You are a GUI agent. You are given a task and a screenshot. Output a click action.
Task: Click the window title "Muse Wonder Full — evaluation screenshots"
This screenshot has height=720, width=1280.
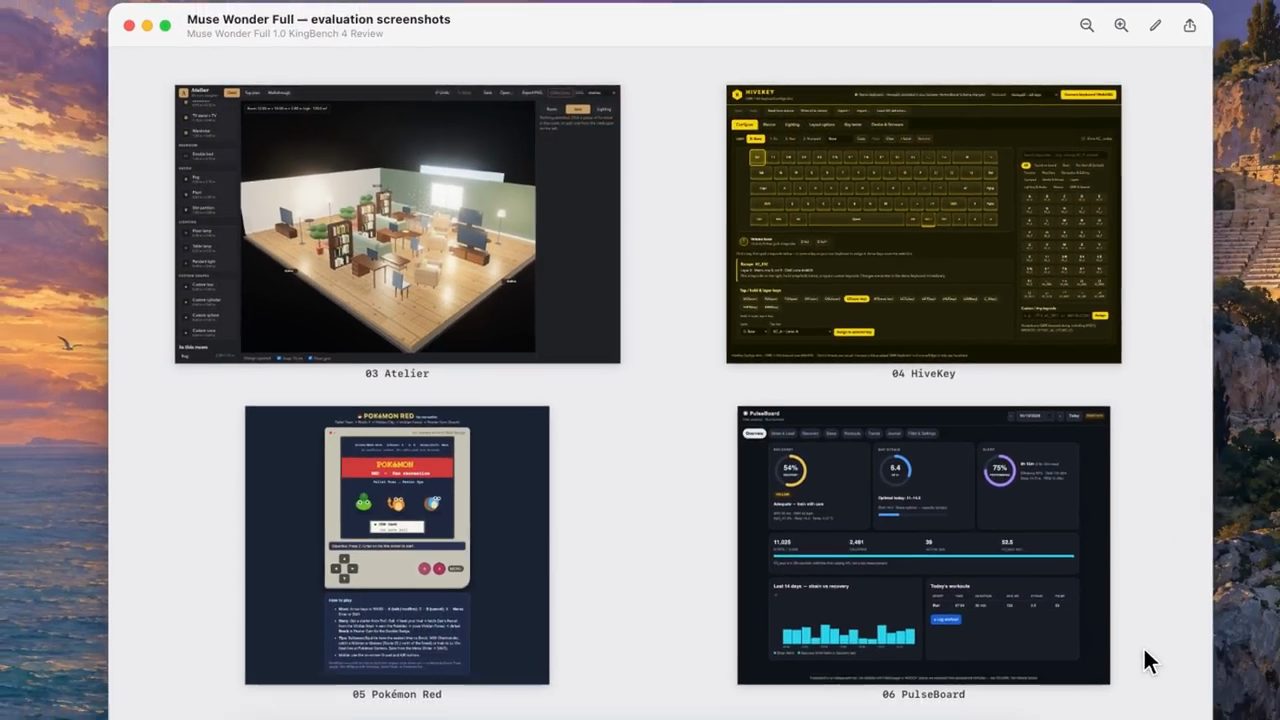[318, 19]
